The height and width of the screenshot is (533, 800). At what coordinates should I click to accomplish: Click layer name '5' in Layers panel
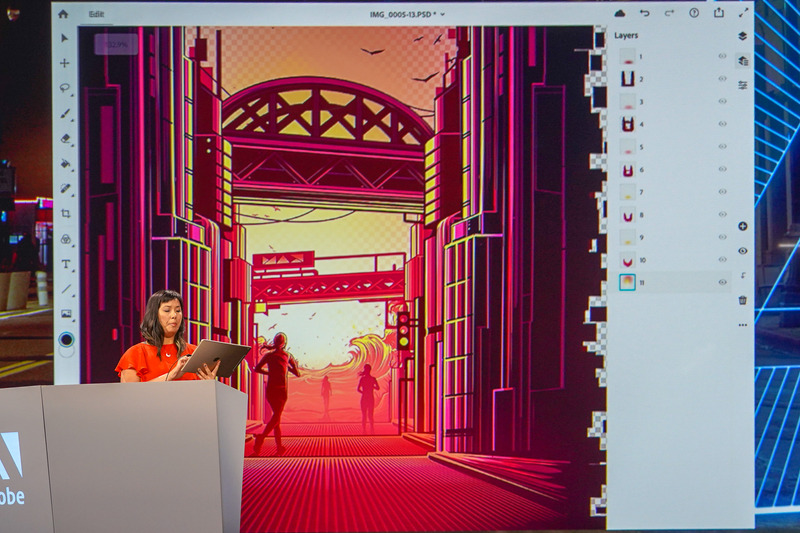(x=641, y=147)
